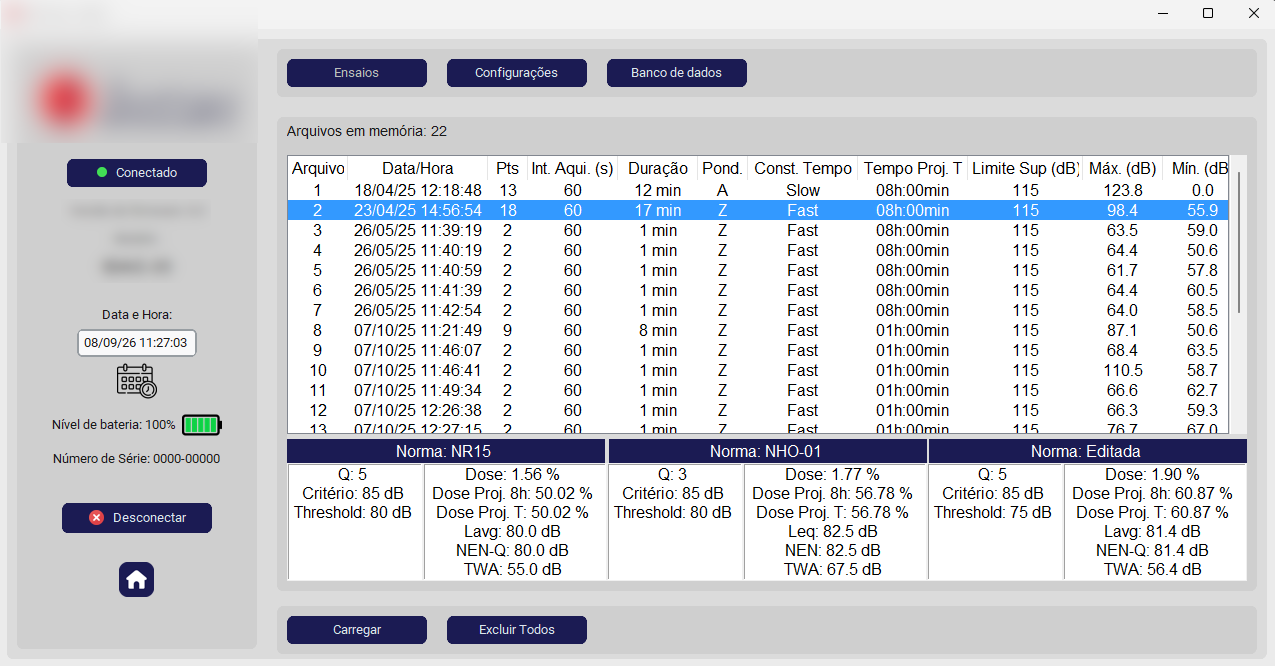This screenshot has width=1275, height=666.
Task: Click Dose Proj. 8h: 56.78 % value
Action: 832,493
